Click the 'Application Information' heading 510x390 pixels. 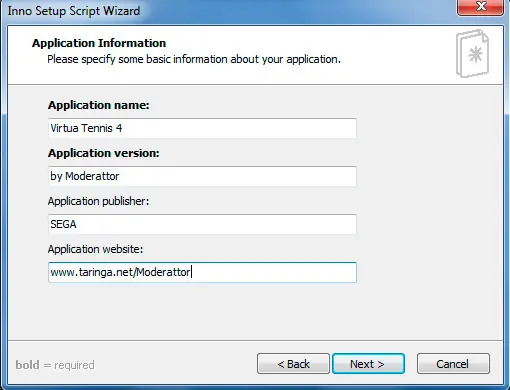pyautogui.click(x=99, y=43)
